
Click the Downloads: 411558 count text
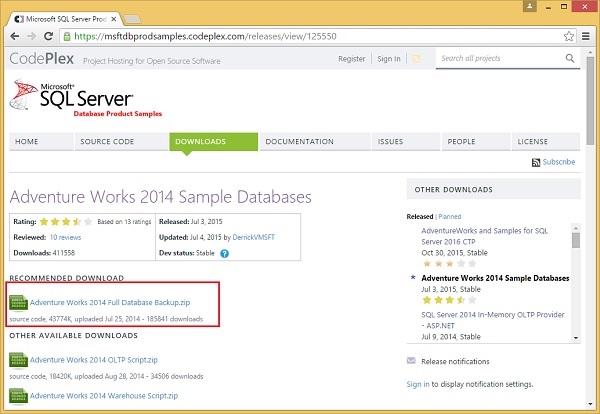tap(44, 253)
